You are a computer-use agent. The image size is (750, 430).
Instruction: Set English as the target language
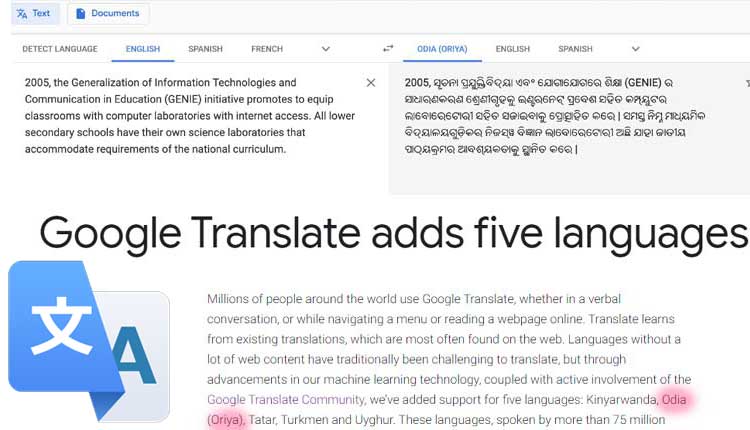click(x=512, y=49)
